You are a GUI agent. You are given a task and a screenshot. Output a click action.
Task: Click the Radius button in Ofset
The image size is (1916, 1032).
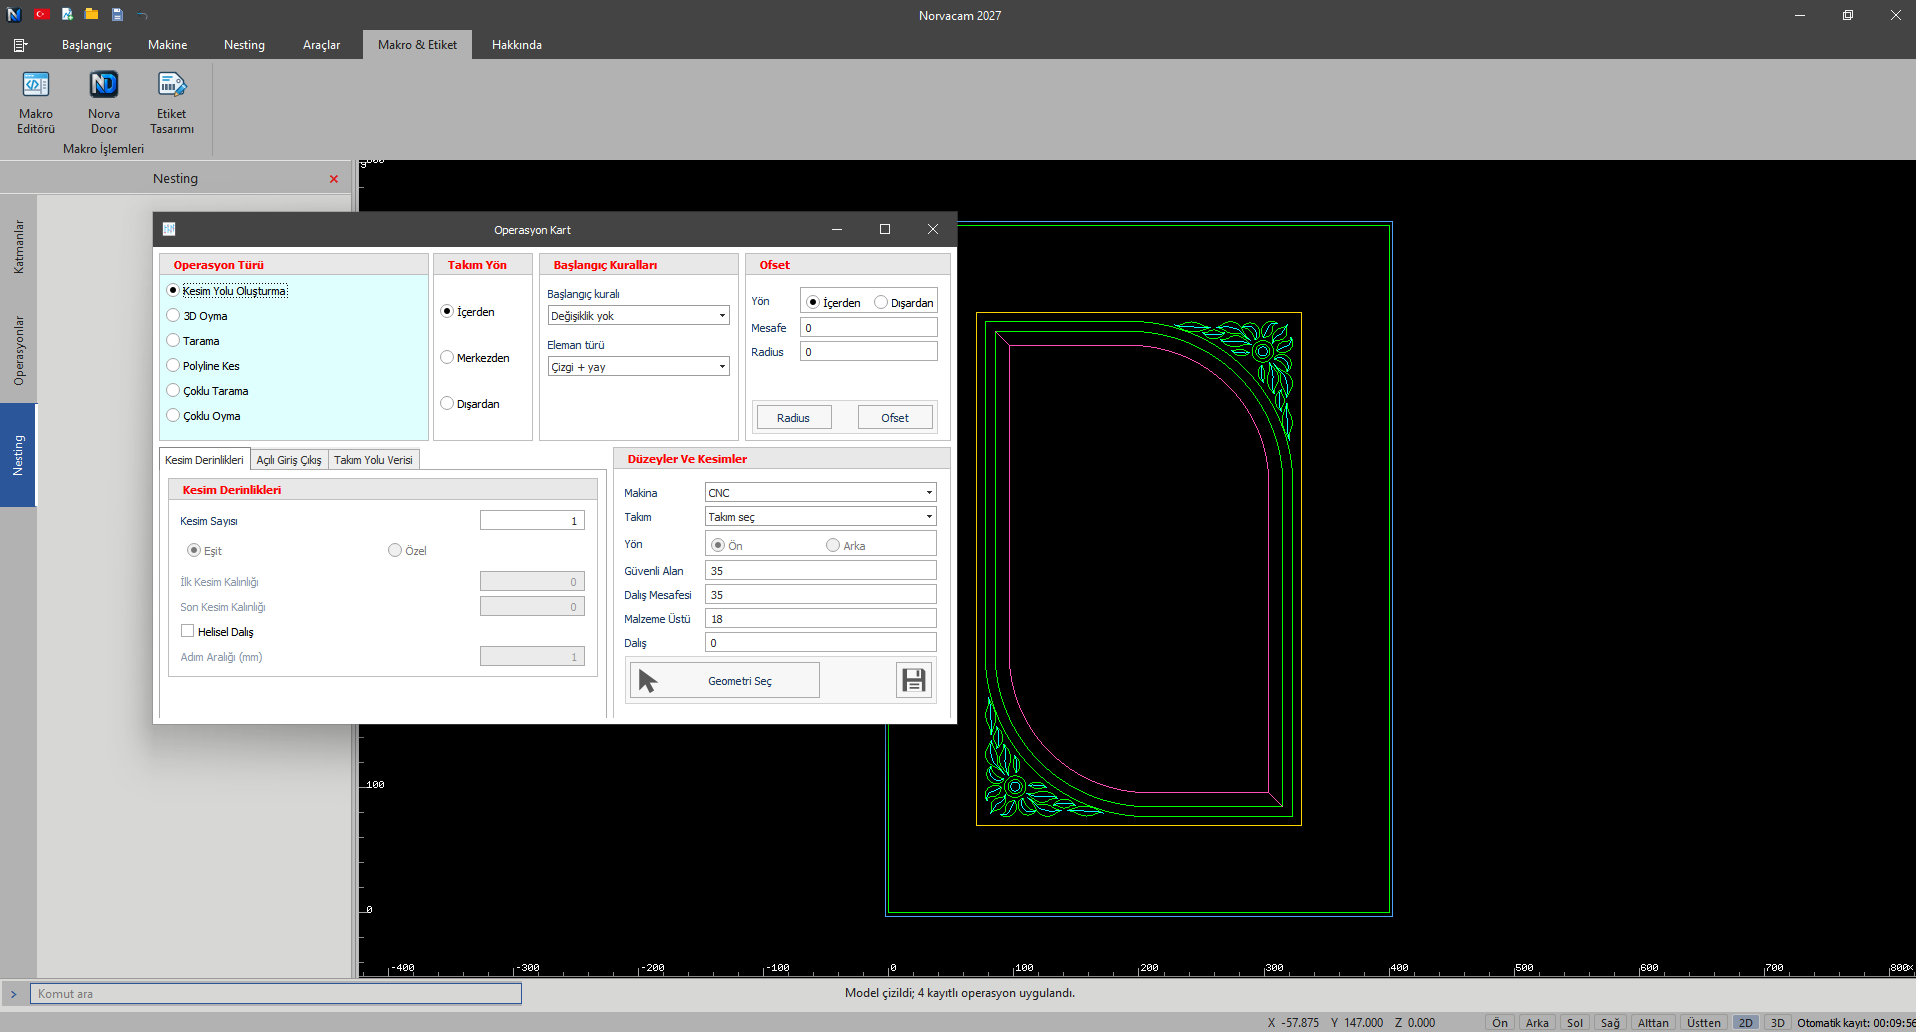tap(794, 417)
